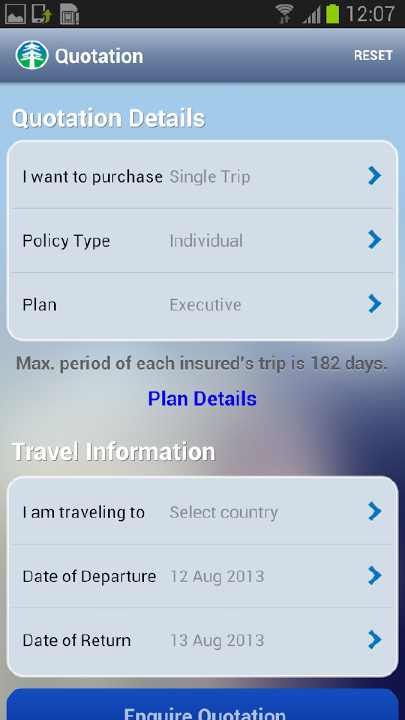Tap the signal strength icon
Screen dimensions: 405x720
tap(311, 15)
